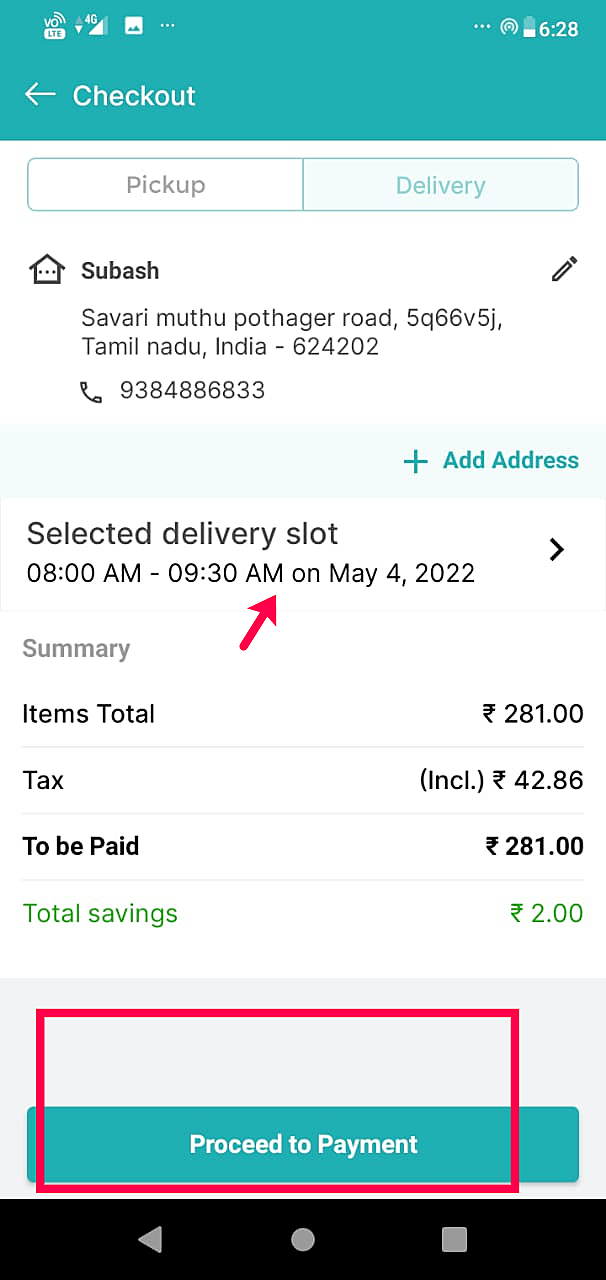
Task: Tap the Checkout title text
Action: pyautogui.click(x=134, y=96)
